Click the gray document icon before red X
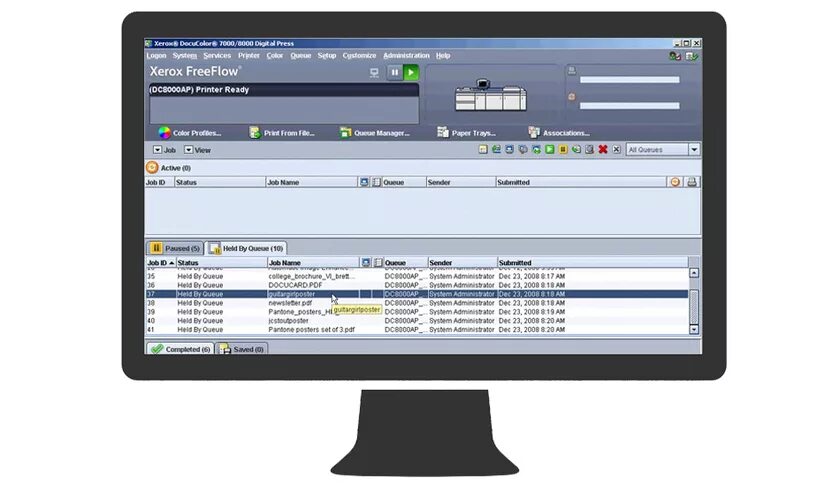 tap(589, 149)
